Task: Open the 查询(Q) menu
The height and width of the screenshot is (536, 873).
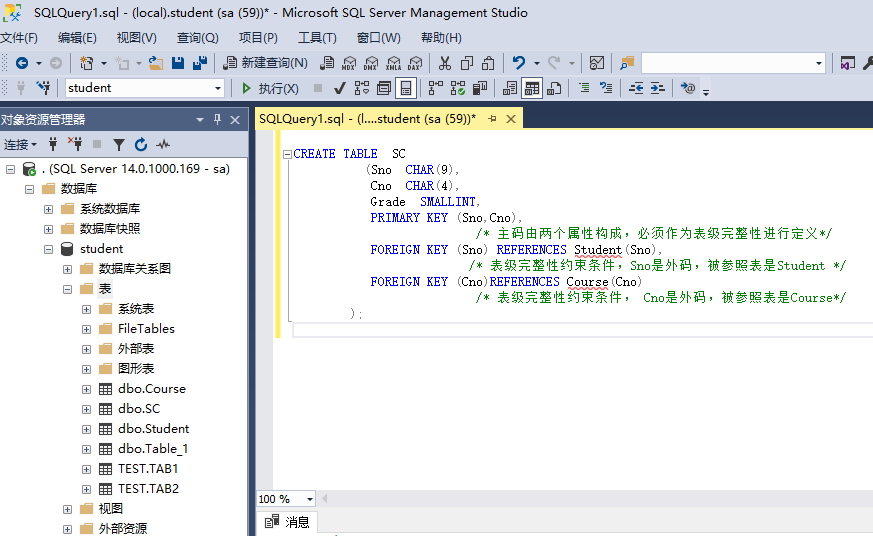Action: pos(198,38)
